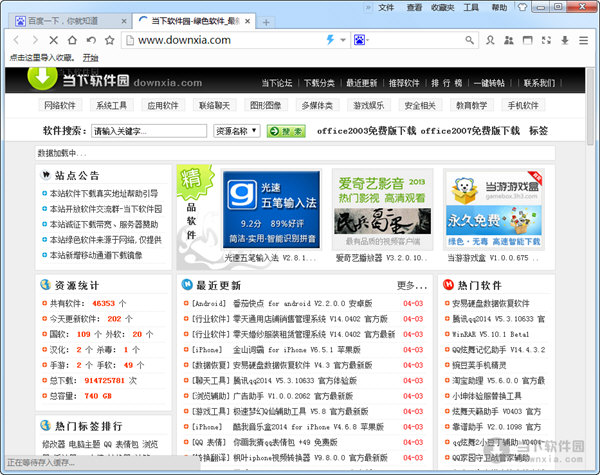Click the window layout toolbar icon
The height and width of the screenshot is (475, 600).
pyautogui.click(x=527, y=40)
